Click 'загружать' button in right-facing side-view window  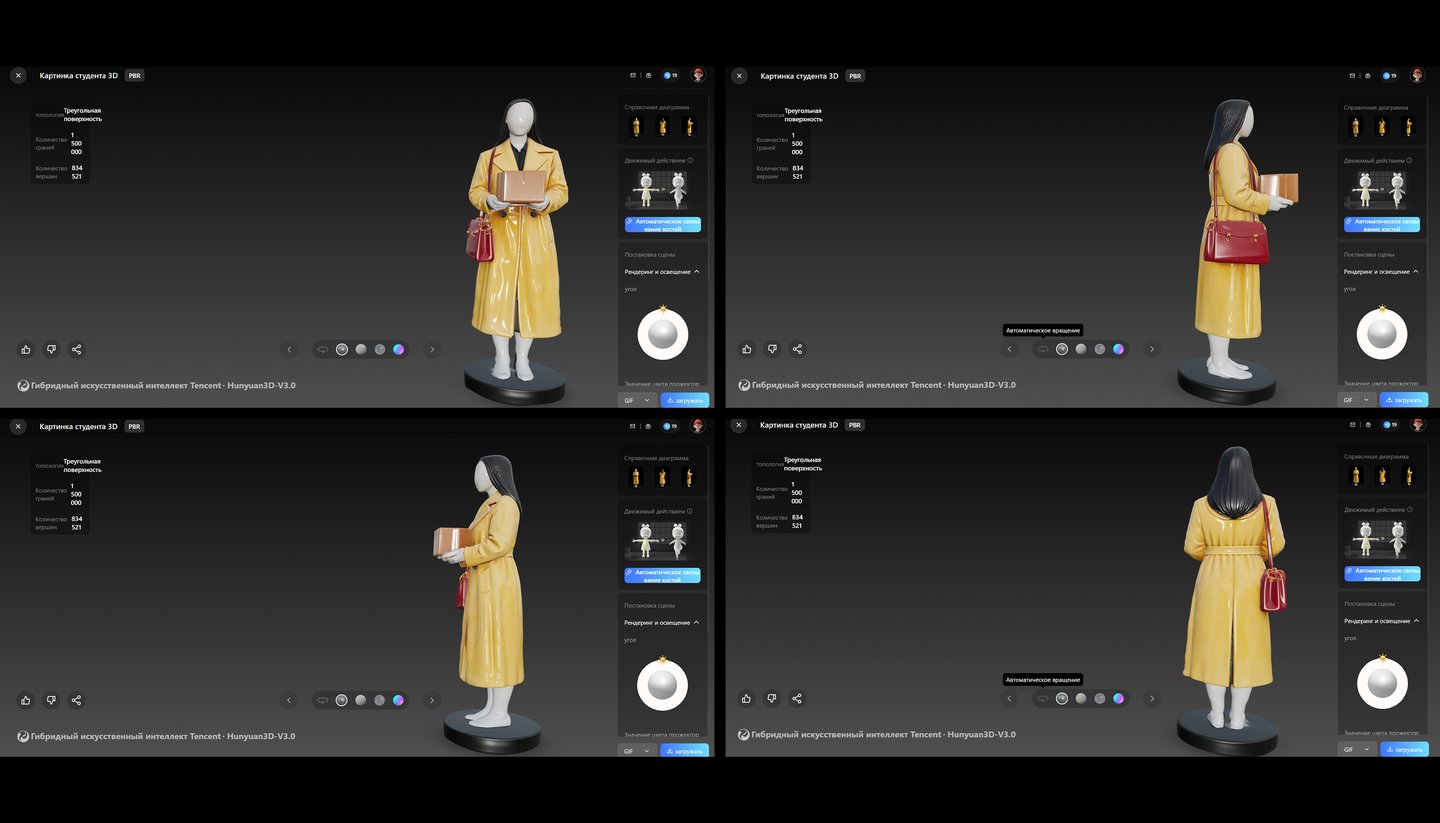point(1404,400)
